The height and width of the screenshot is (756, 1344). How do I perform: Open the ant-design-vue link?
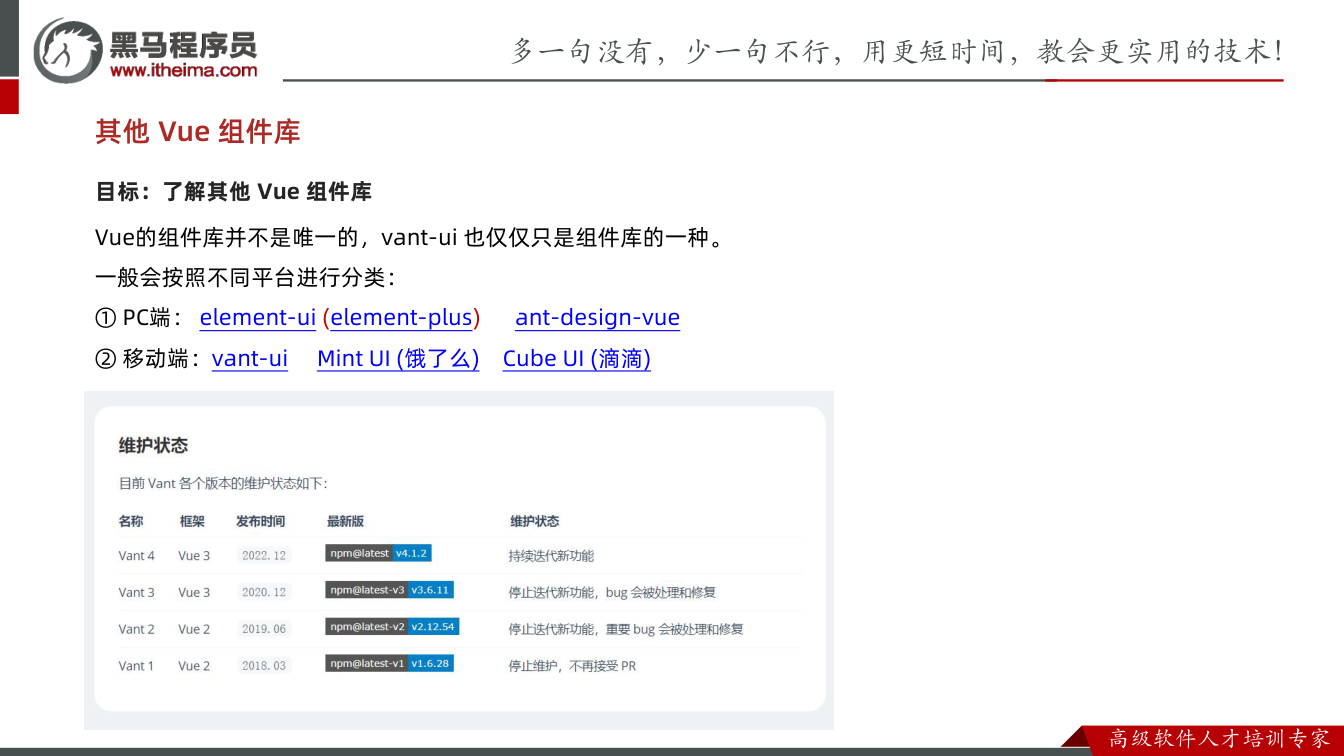[x=598, y=318]
